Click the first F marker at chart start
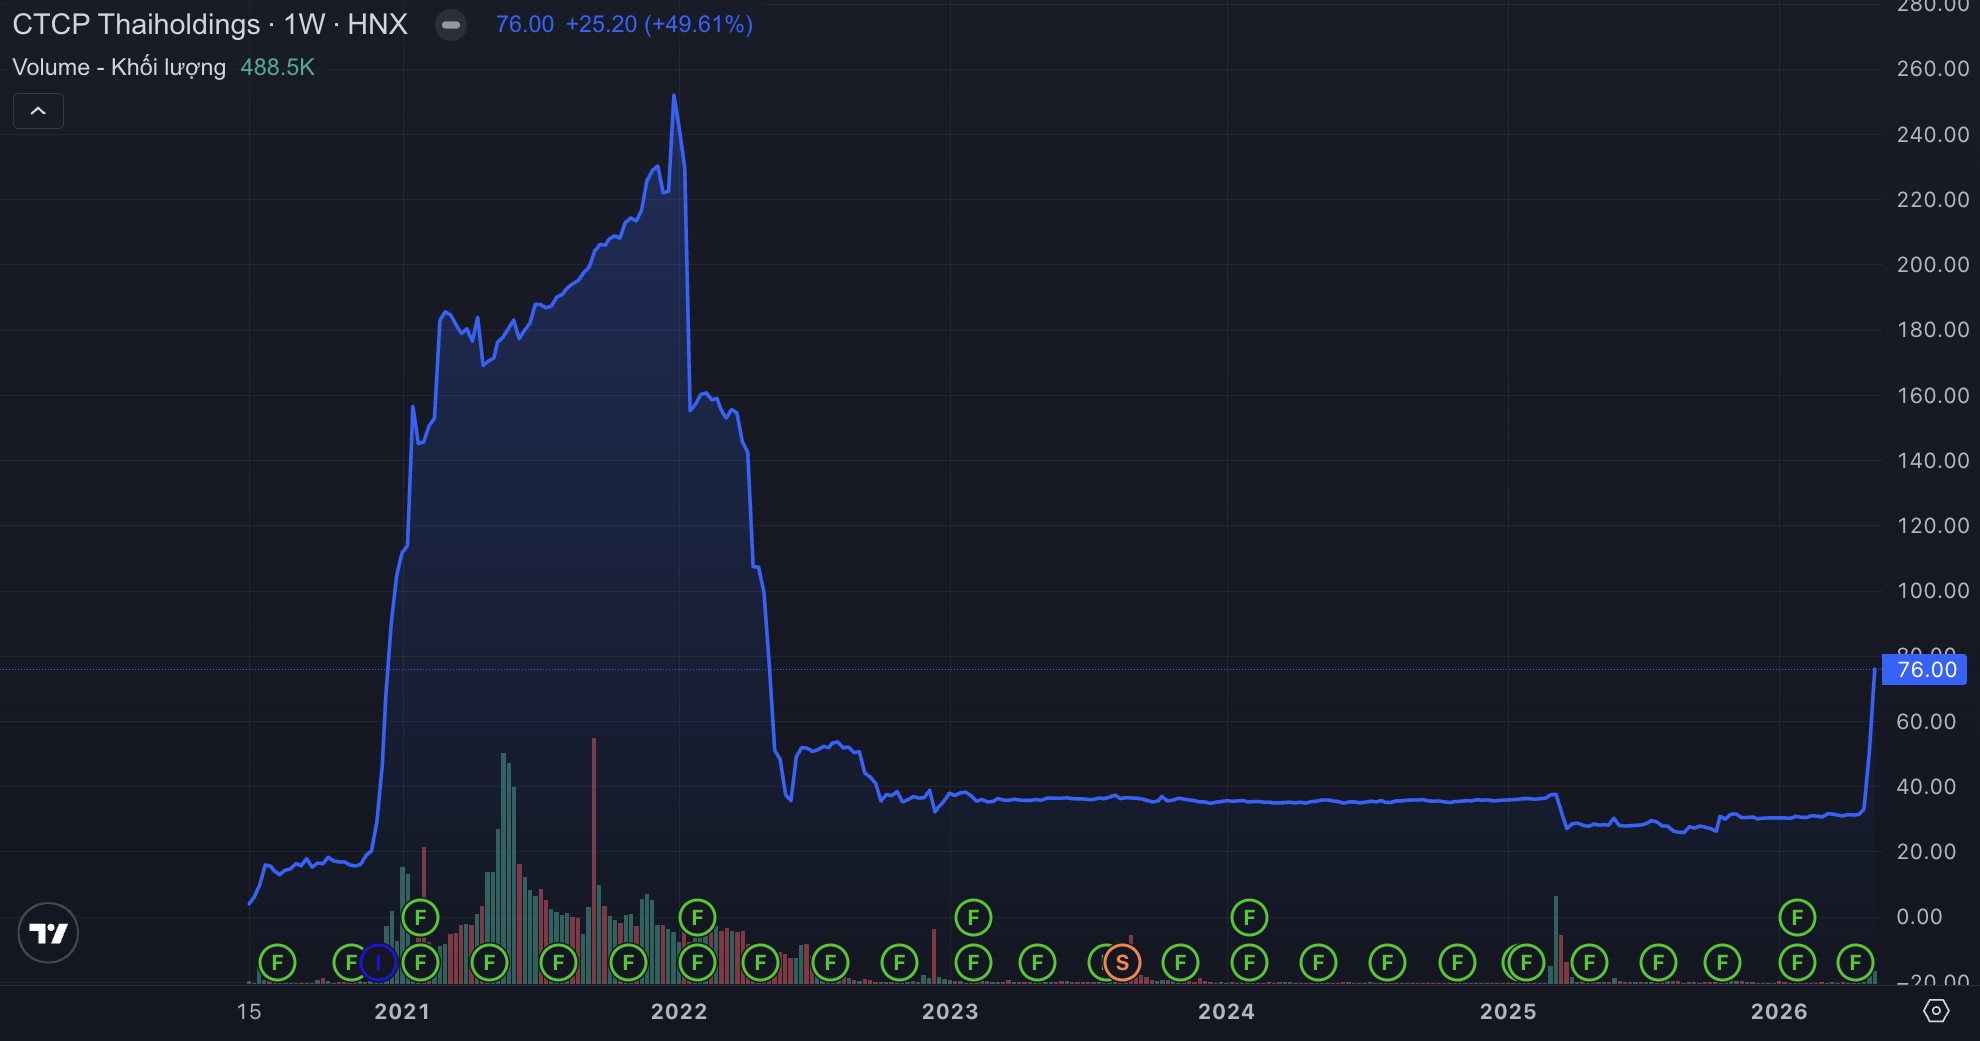Screen dimensions: 1980x1041 277,963
